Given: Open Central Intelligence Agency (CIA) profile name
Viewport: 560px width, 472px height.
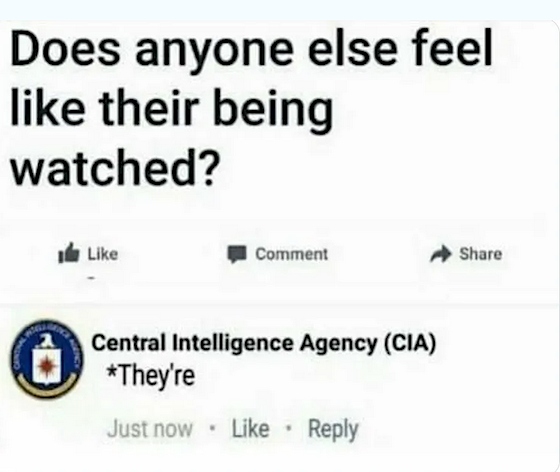Looking at the screenshot, I should click(x=264, y=343).
